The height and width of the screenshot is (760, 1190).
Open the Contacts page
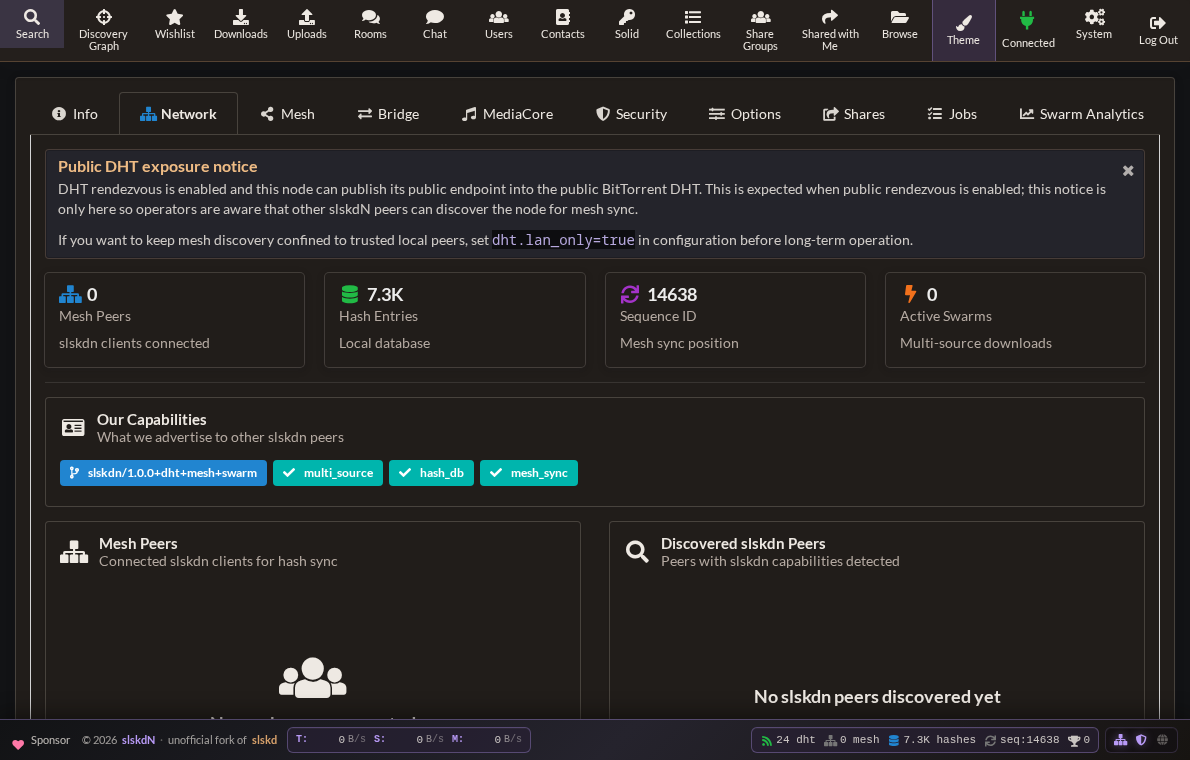(562, 24)
